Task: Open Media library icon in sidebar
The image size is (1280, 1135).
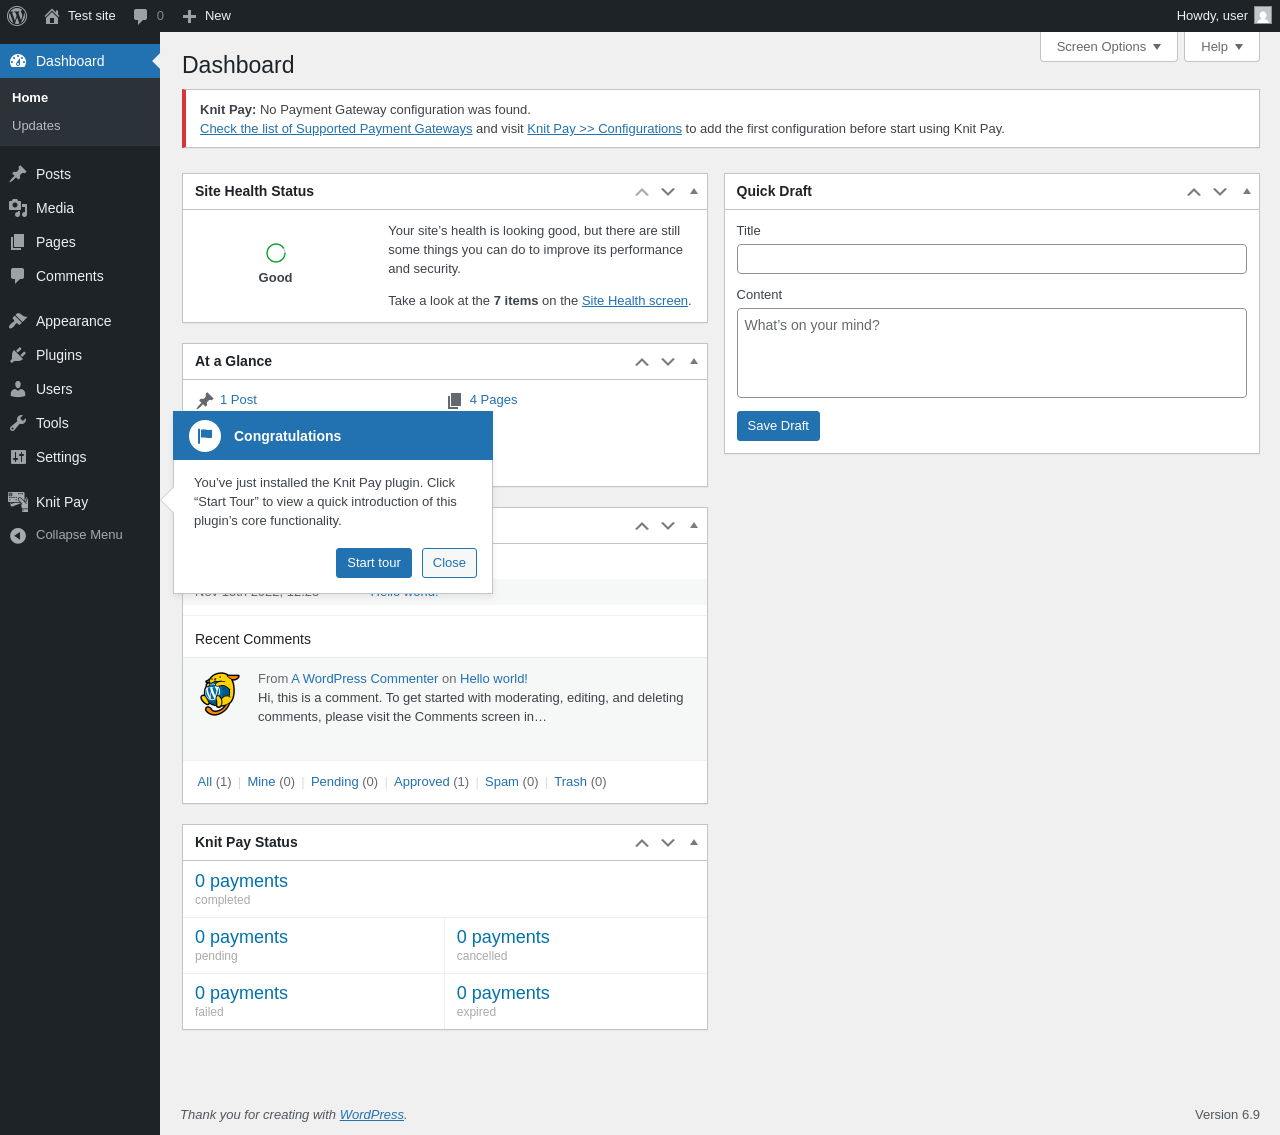Action: click(x=18, y=208)
